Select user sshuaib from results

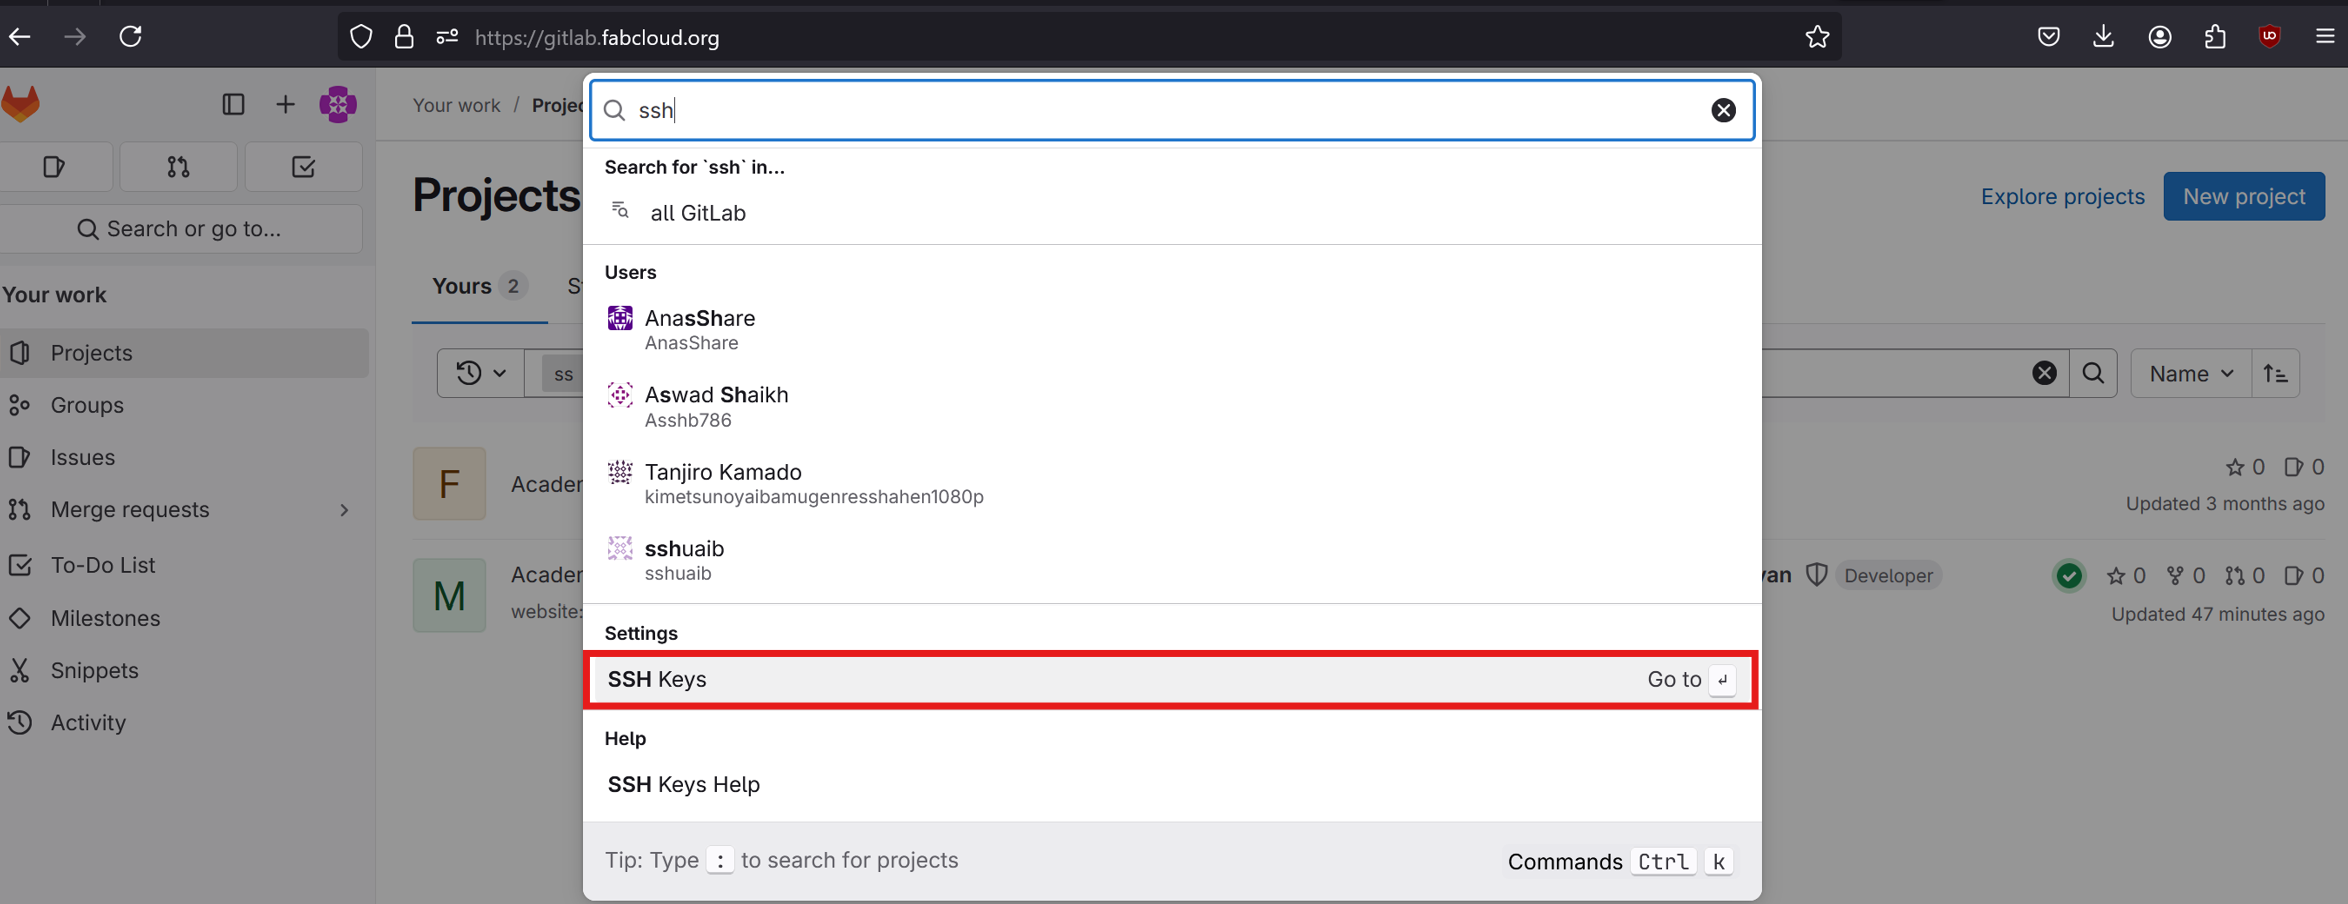tap(1171, 560)
